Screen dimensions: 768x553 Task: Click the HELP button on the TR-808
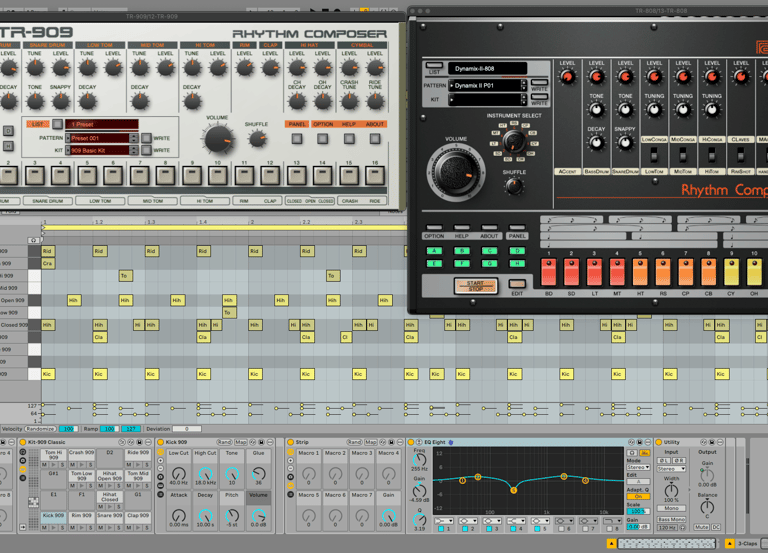(461, 227)
